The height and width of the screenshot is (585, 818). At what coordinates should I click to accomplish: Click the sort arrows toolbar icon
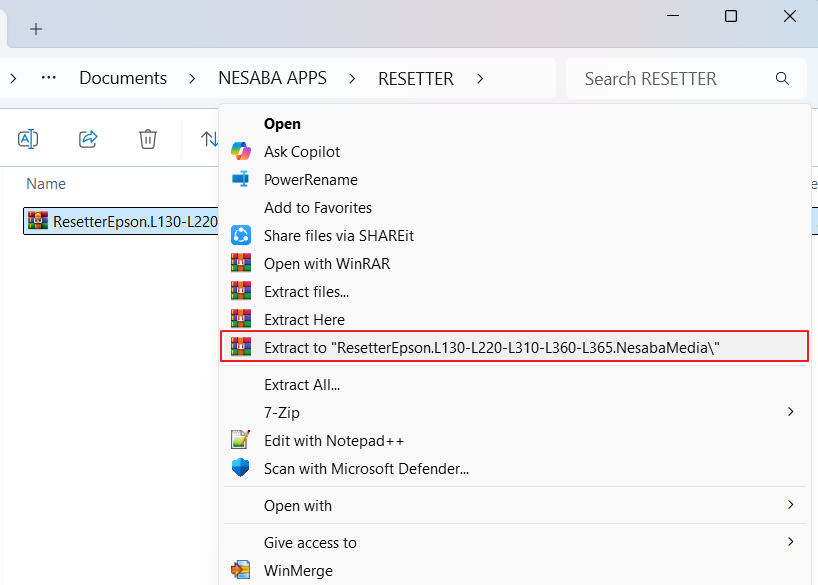click(208, 139)
